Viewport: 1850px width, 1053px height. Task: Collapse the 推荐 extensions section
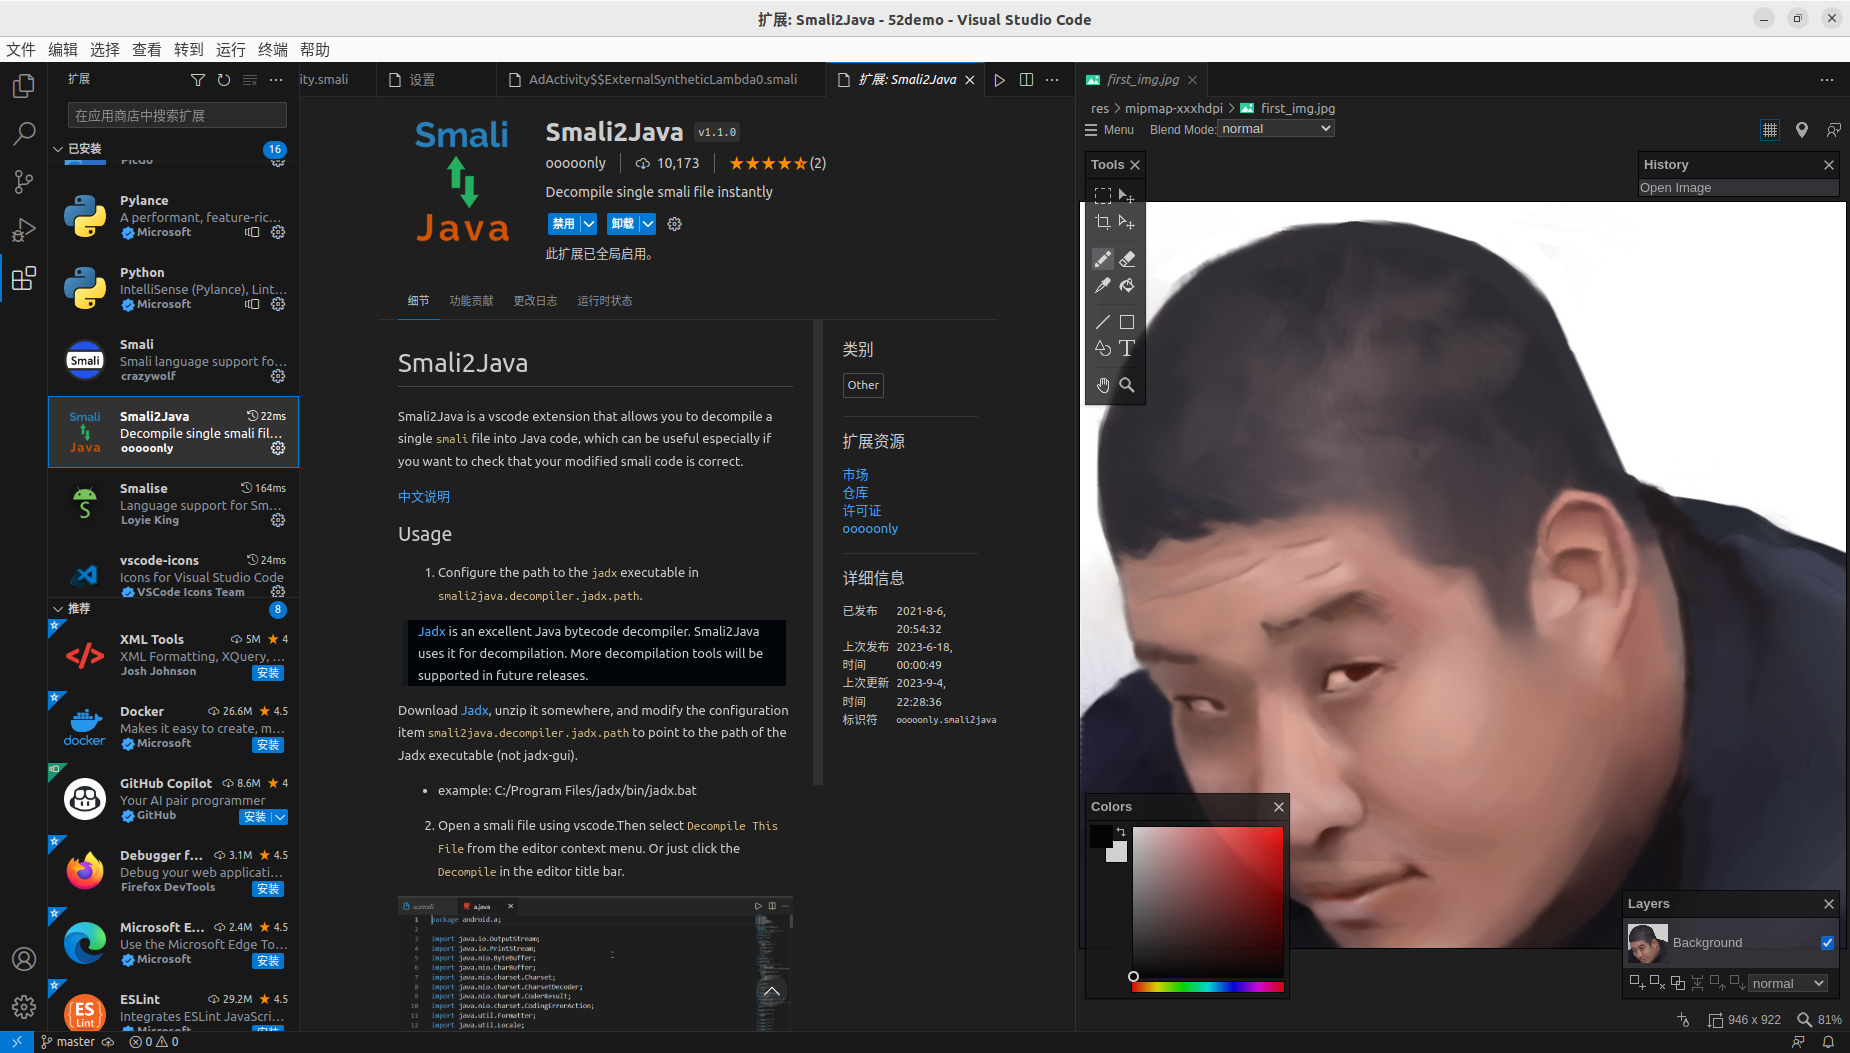click(x=58, y=609)
